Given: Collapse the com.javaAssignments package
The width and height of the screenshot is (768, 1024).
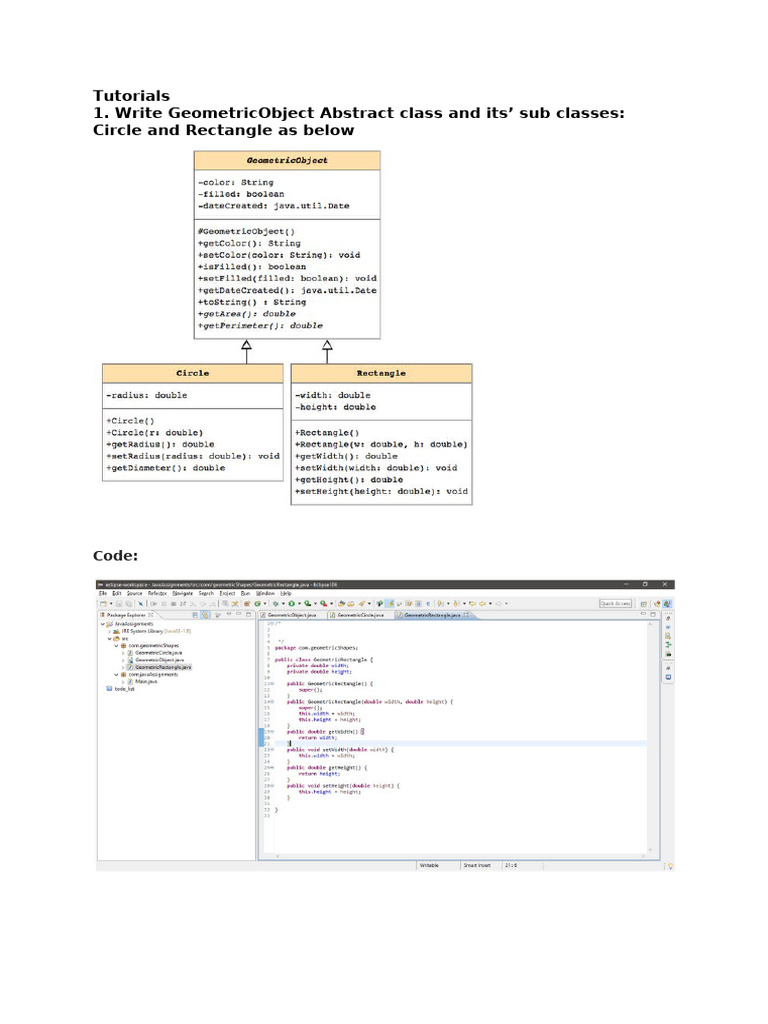Looking at the screenshot, I should click(x=116, y=675).
